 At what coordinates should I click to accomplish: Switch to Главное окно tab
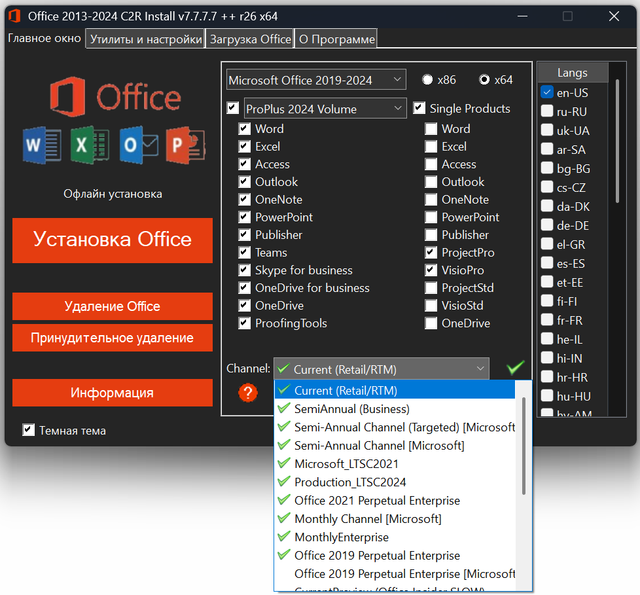(44, 38)
